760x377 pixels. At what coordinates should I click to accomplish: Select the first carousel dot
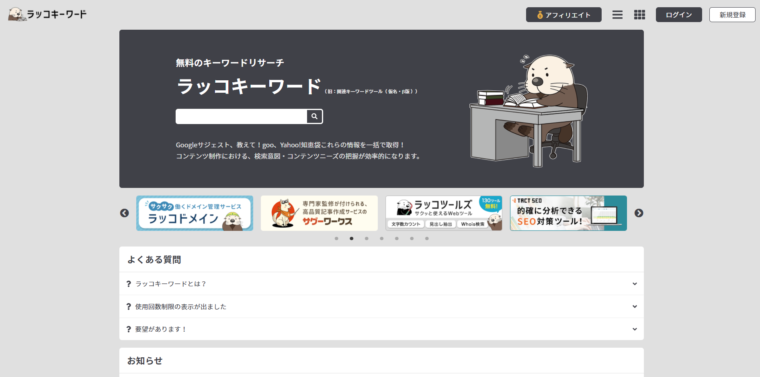336,238
